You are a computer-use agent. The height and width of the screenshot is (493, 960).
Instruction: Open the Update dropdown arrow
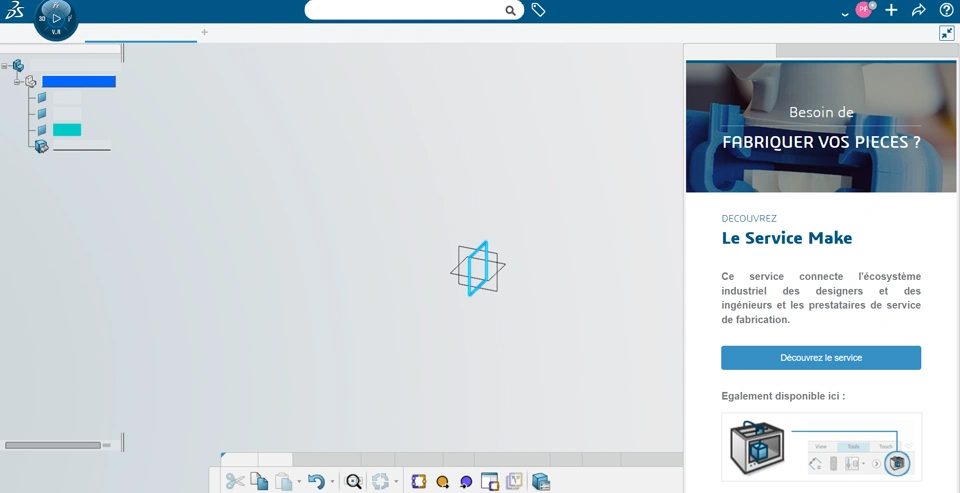tap(396, 481)
